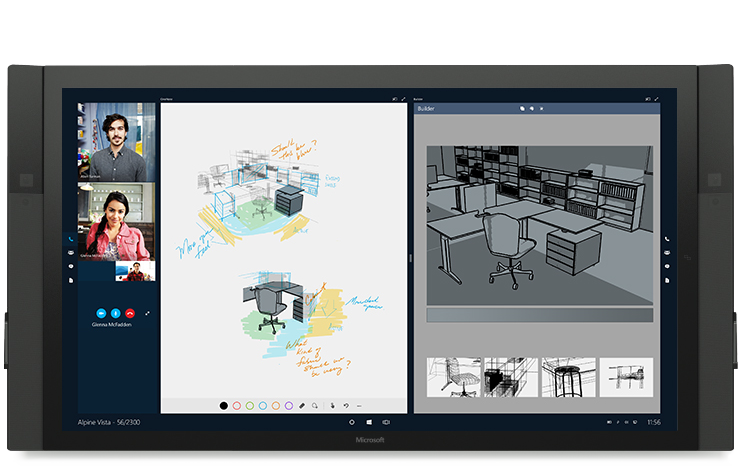
Task: Open the phone call icon in left sidebar
Action: (70, 239)
